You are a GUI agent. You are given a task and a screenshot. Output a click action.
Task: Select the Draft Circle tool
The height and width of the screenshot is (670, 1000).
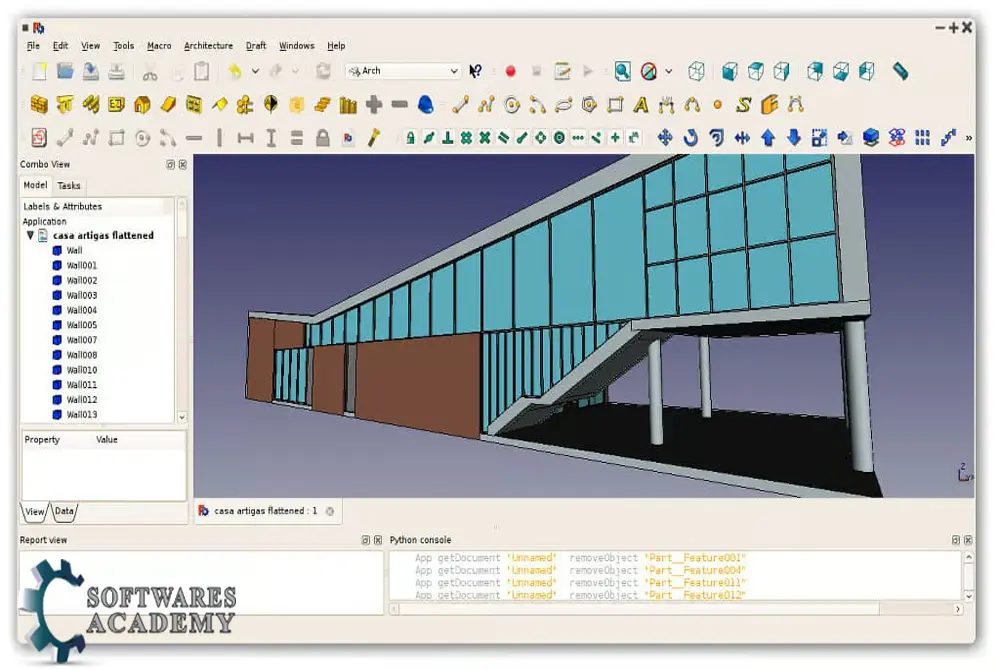tap(512, 105)
